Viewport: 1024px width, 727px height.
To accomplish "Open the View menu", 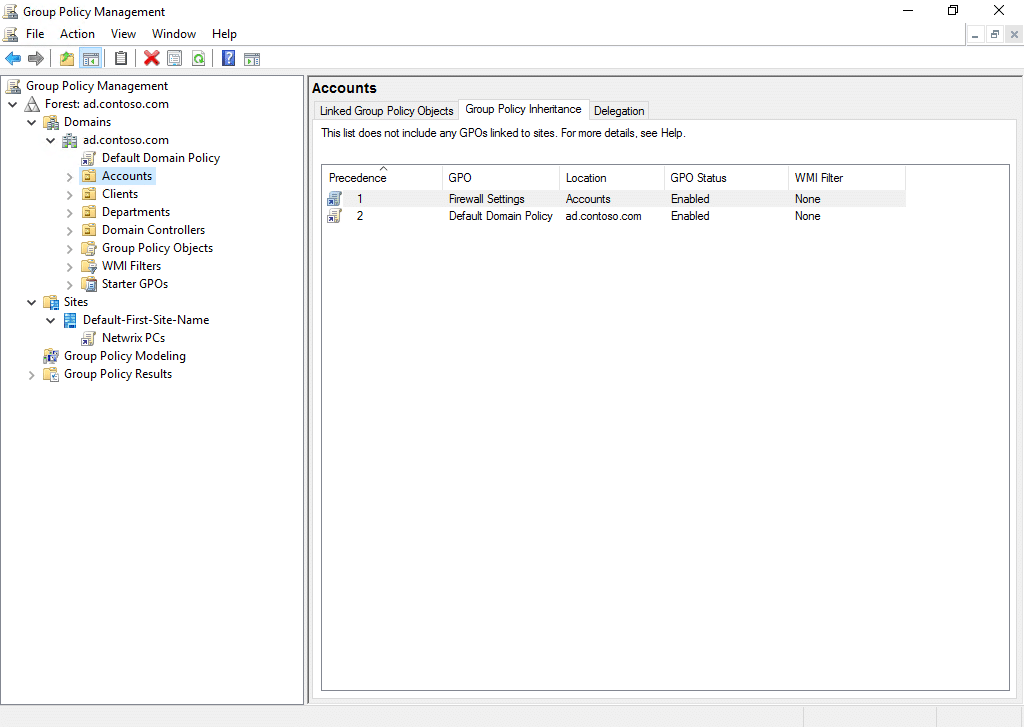I will pyautogui.click(x=123, y=34).
